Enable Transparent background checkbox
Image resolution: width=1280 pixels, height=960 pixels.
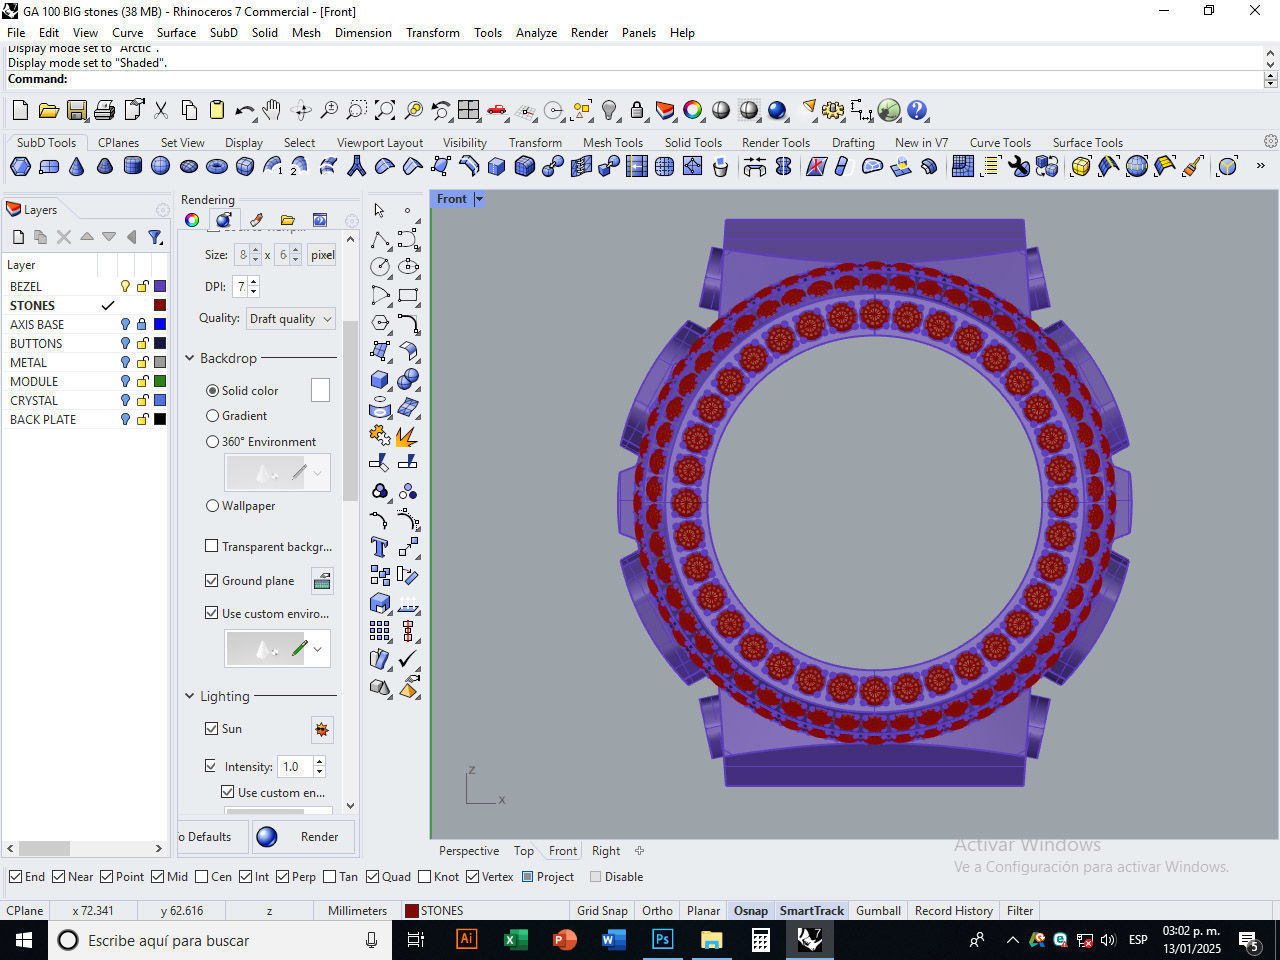(x=211, y=546)
